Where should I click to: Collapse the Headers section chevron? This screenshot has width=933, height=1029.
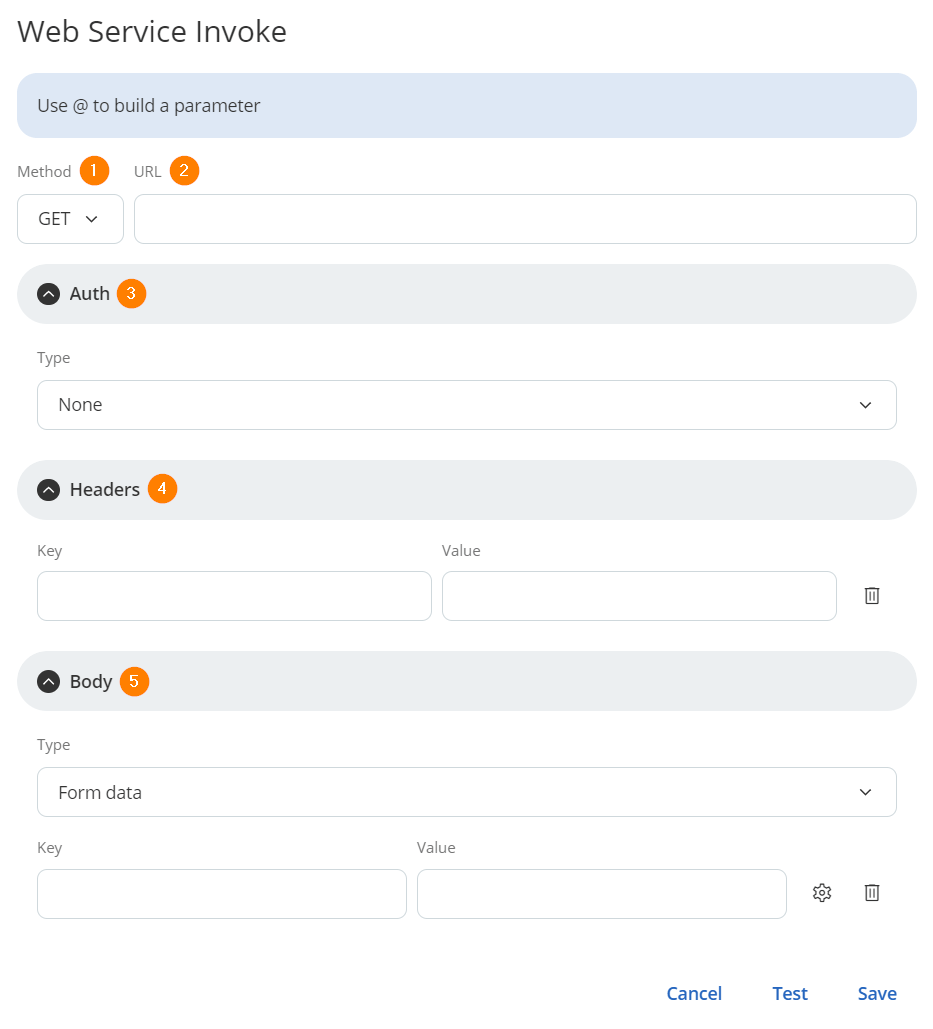click(48, 490)
